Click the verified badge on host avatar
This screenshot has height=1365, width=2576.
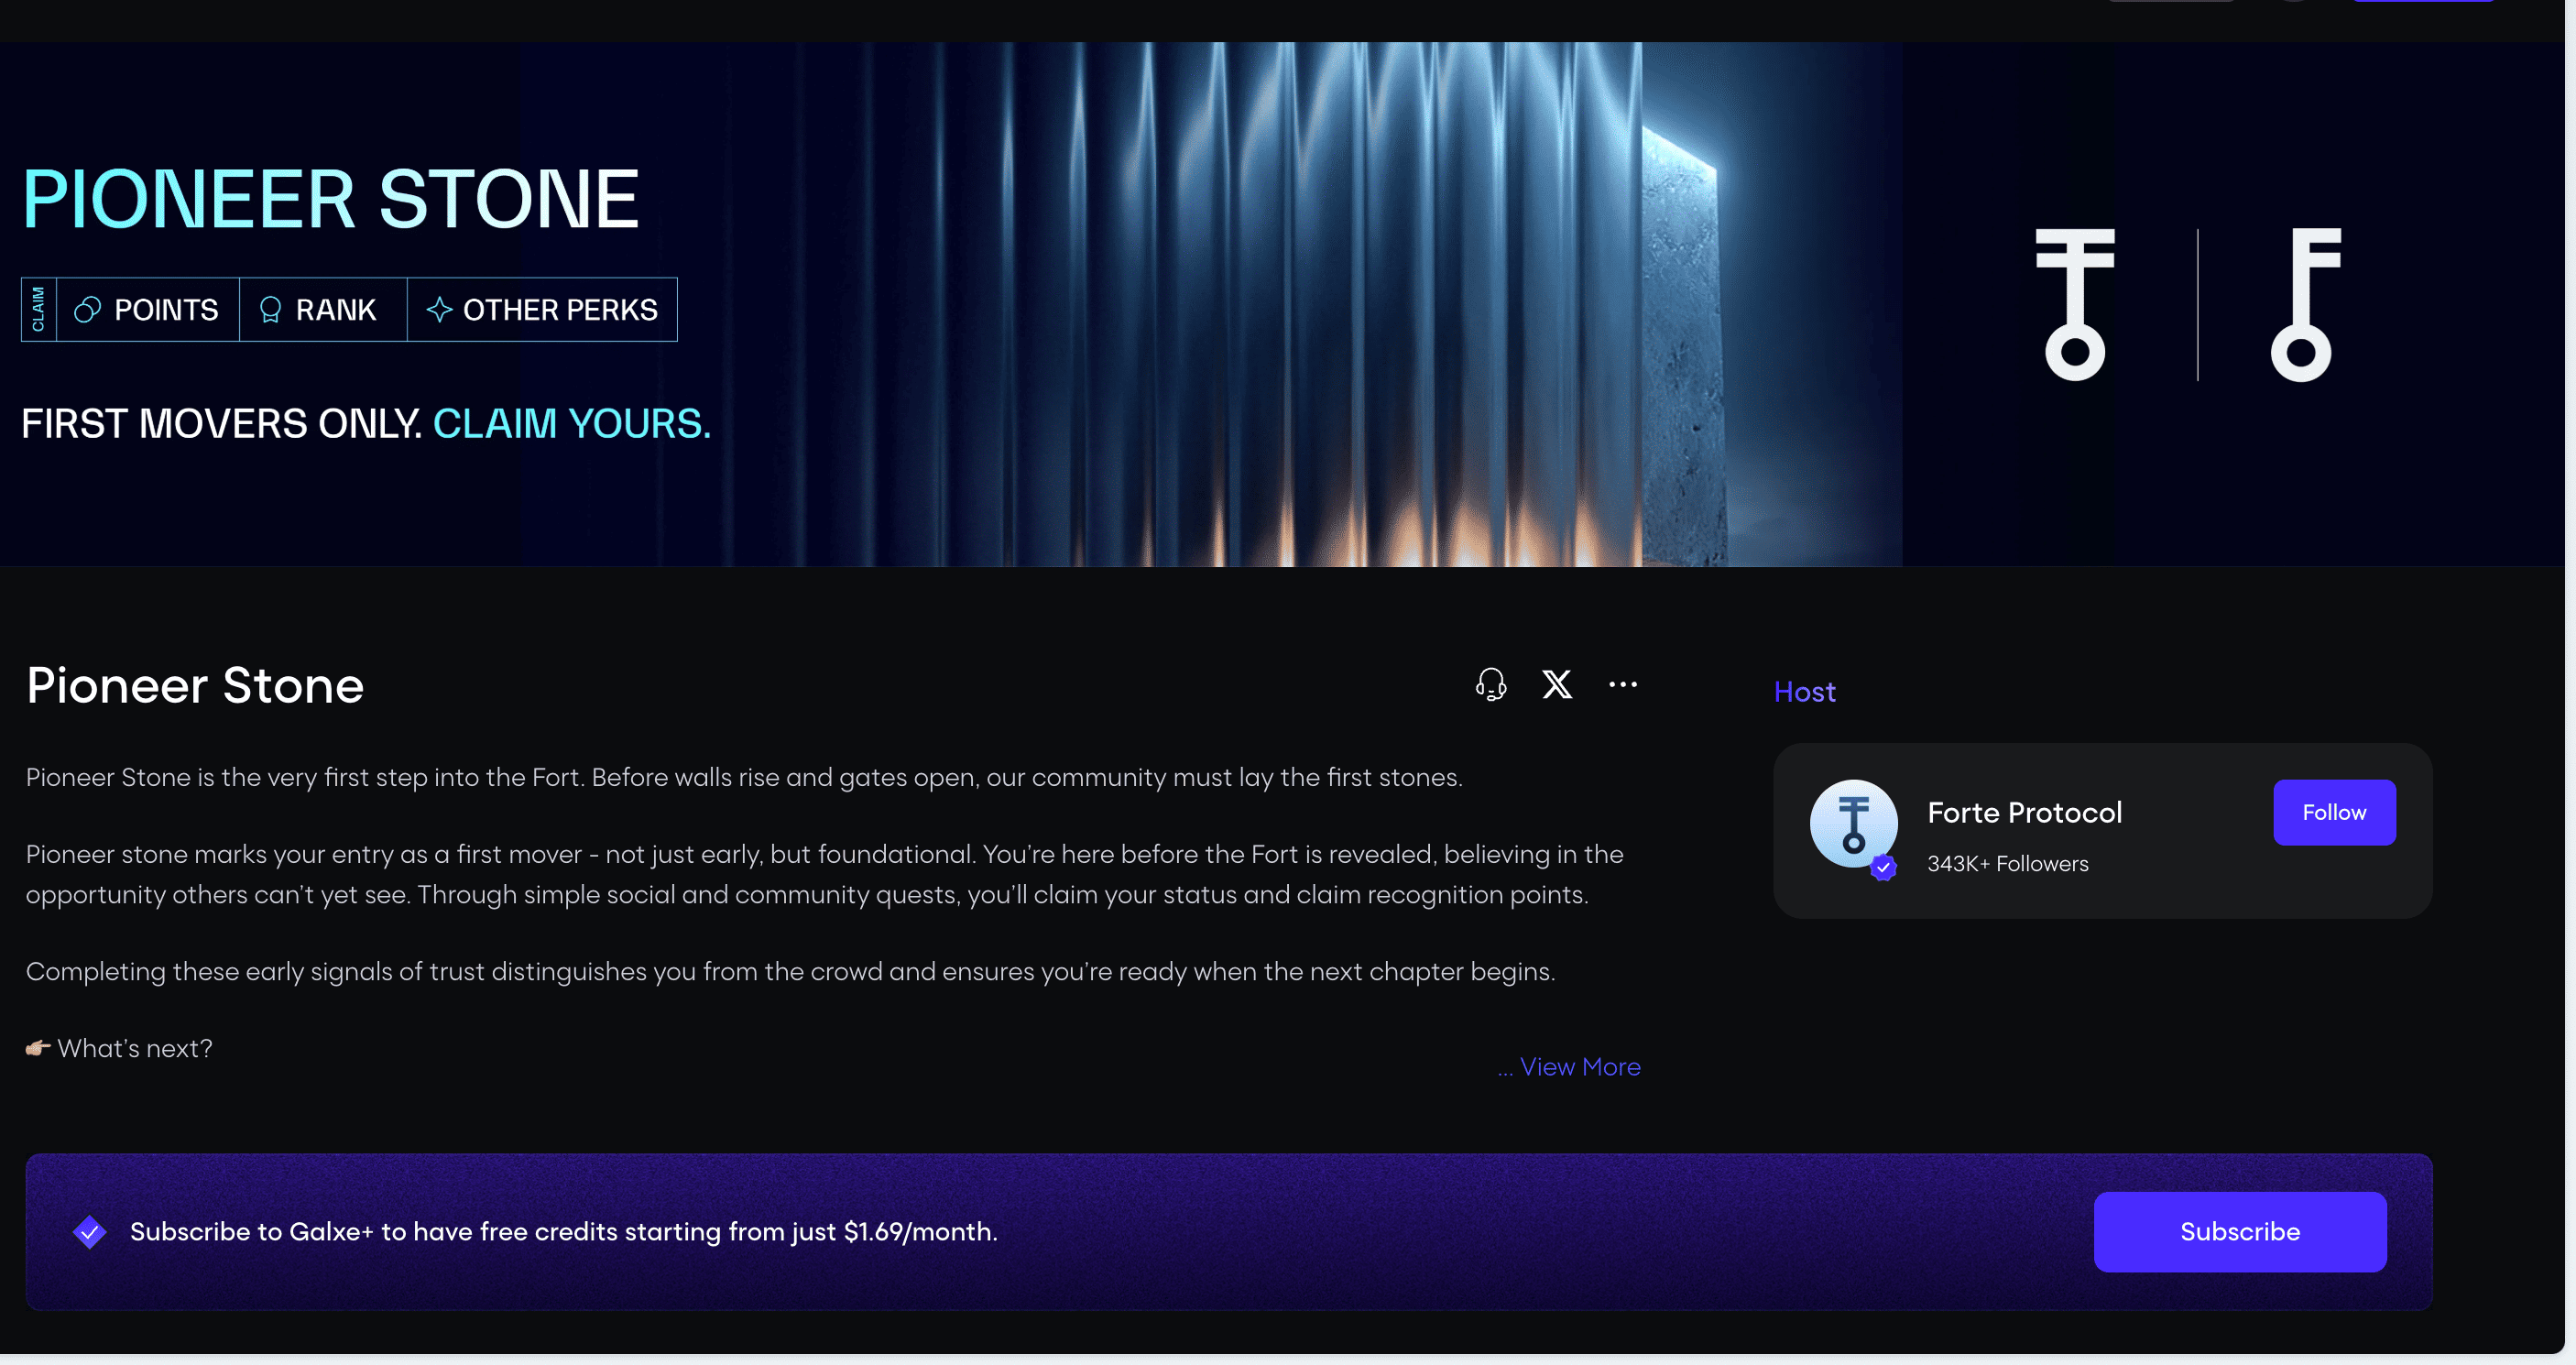(x=1883, y=867)
